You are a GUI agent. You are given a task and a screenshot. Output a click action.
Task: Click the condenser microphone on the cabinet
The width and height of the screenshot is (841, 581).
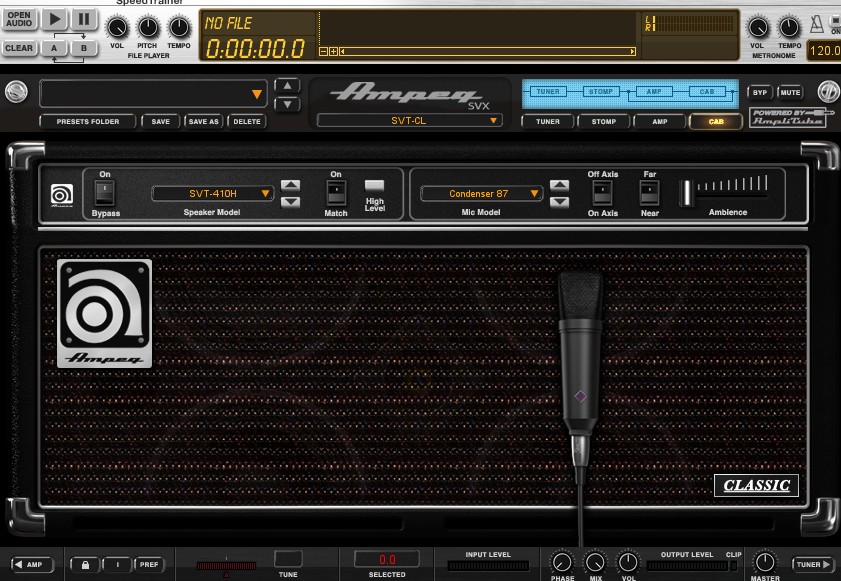coord(580,370)
